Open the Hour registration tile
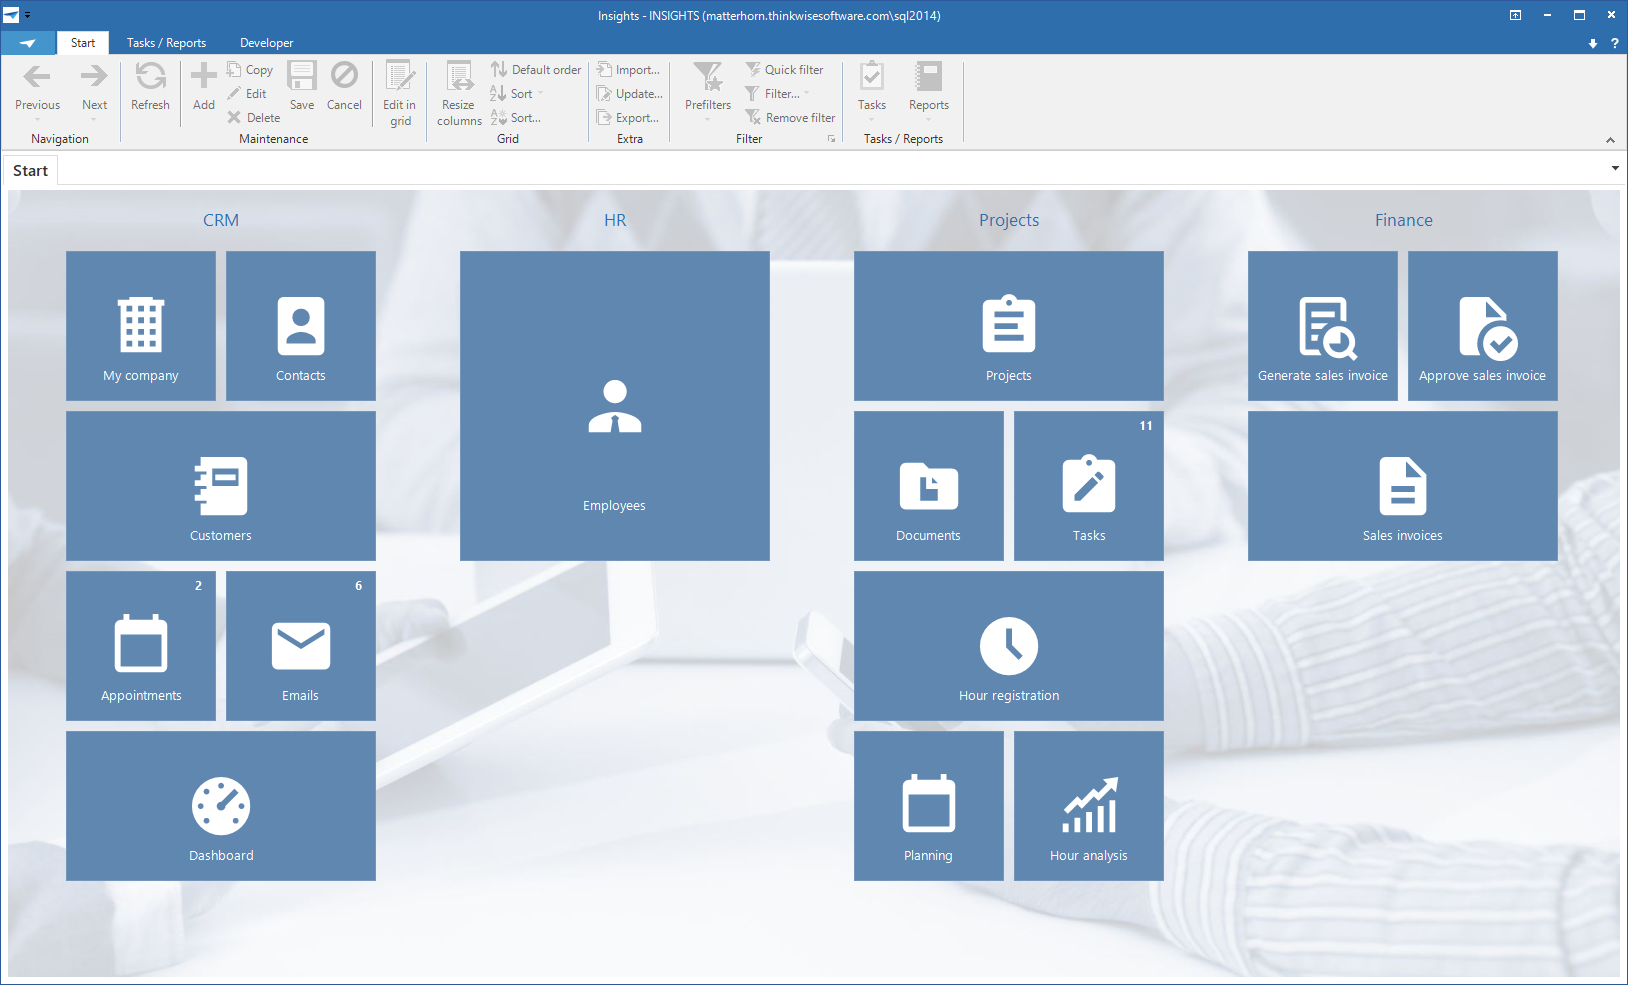This screenshot has height=985, width=1628. [x=1008, y=646]
